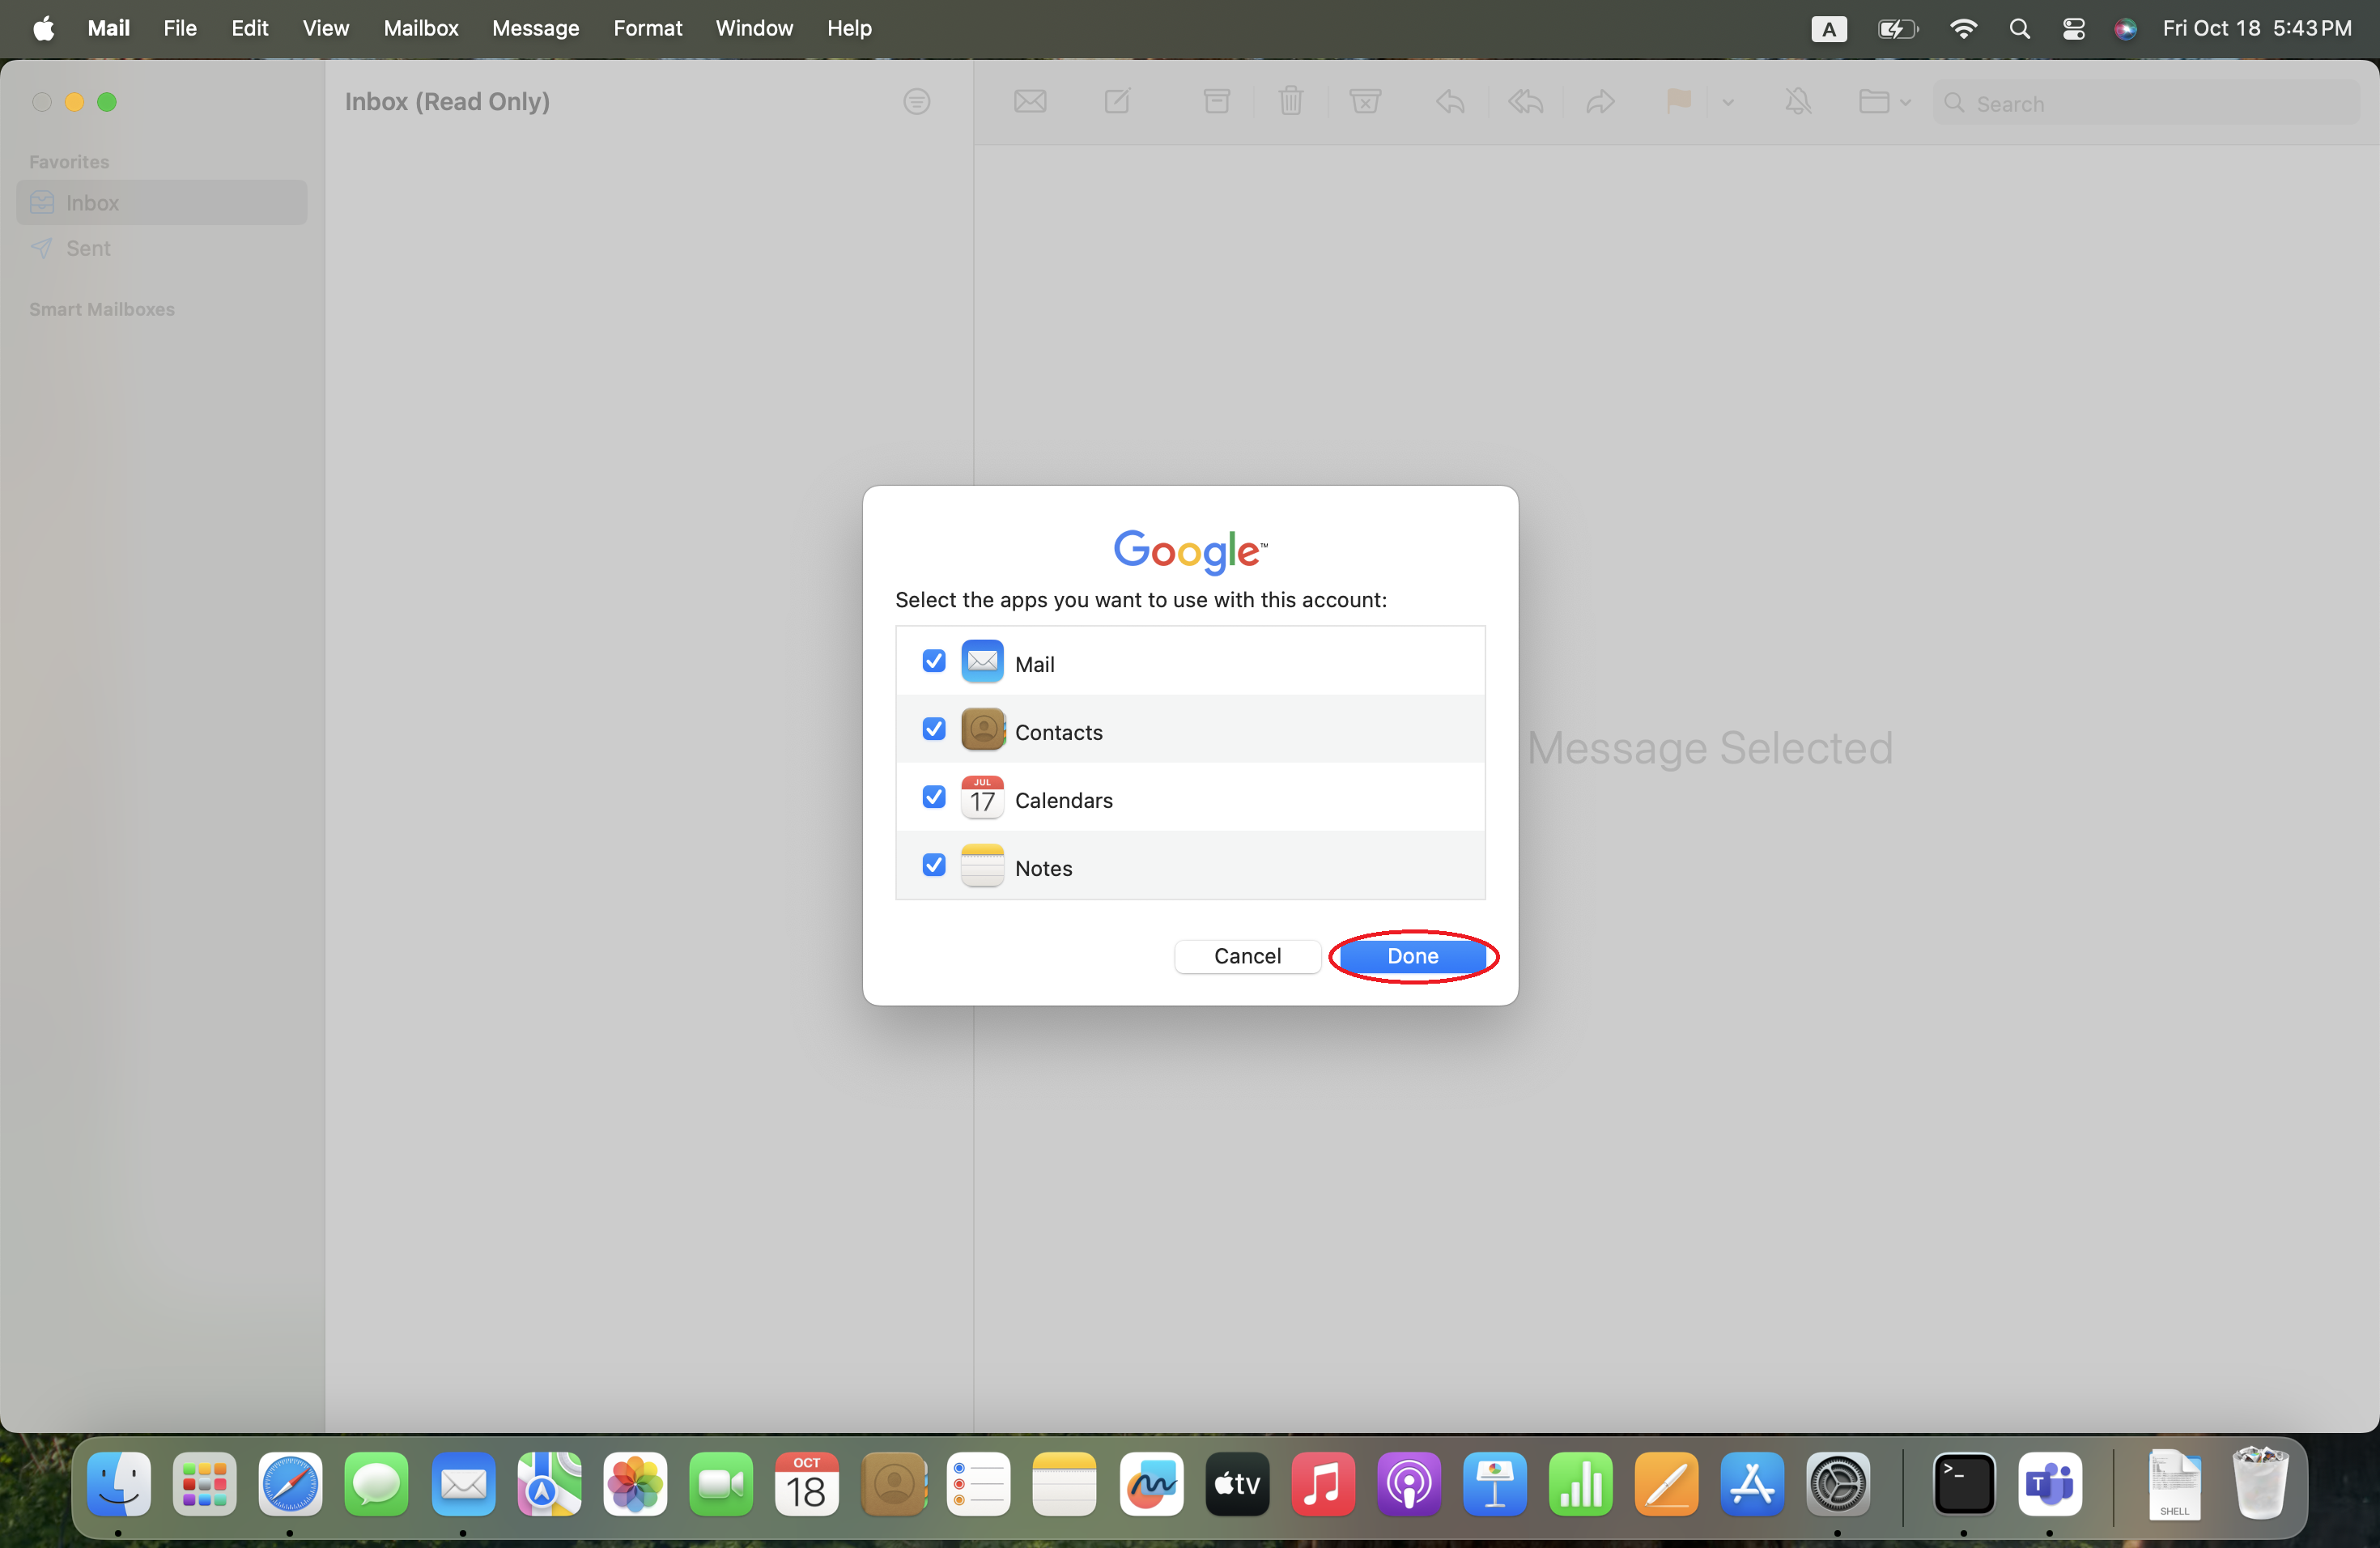
Task: Open Finder from the Dock
Action: 118,1484
